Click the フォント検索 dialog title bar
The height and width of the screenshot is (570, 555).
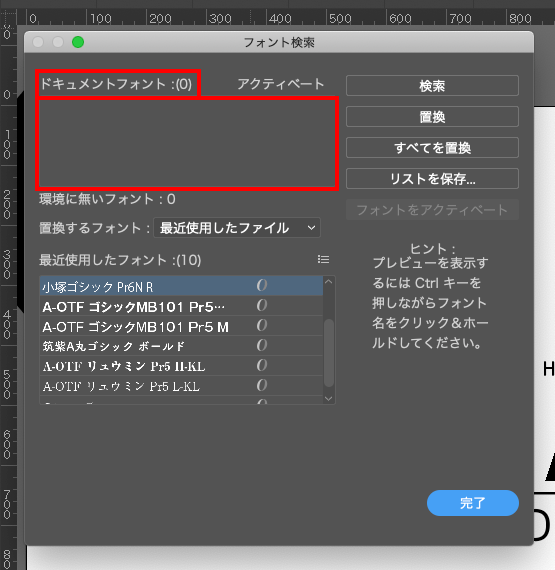(x=279, y=42)
